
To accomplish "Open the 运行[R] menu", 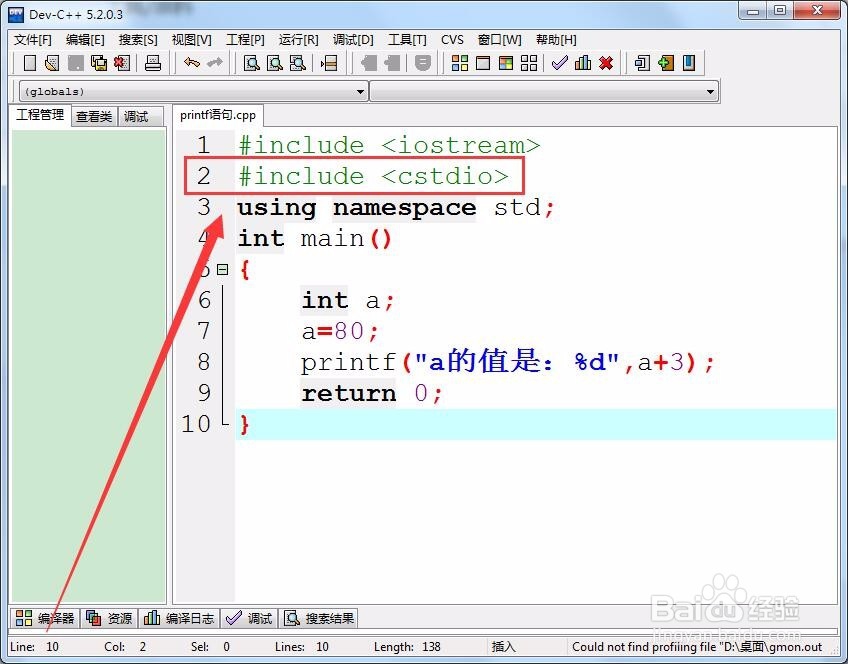I will [x=299, y=40].
